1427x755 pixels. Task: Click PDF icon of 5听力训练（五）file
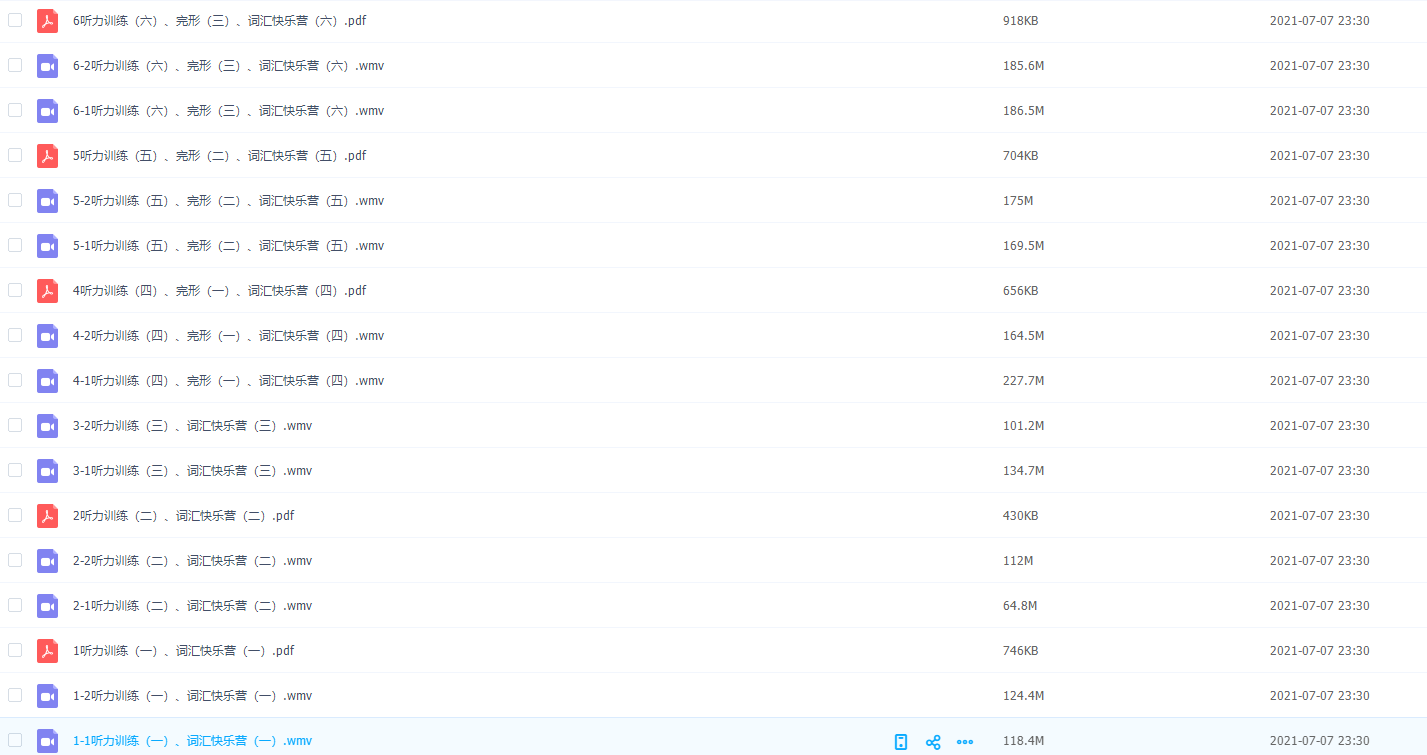[x=47, y=156]
